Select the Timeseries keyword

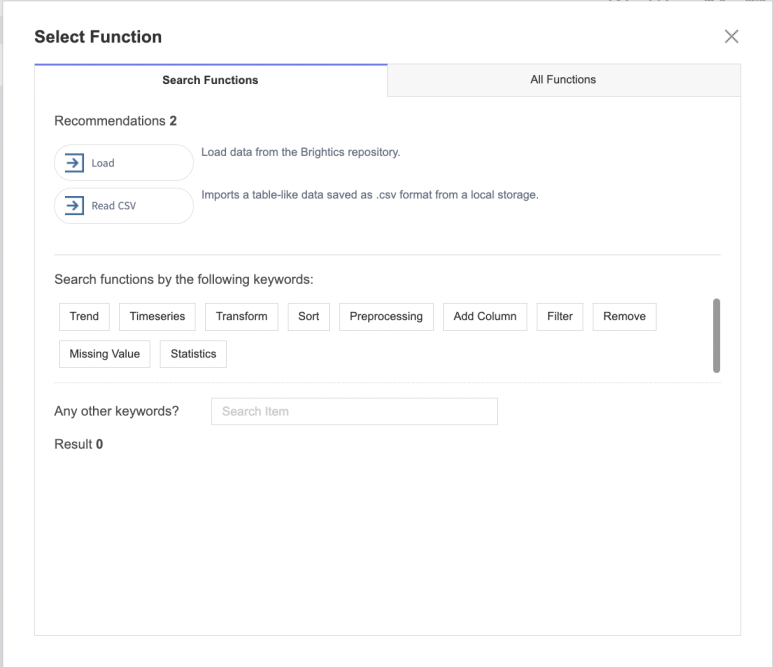(158, 317)
